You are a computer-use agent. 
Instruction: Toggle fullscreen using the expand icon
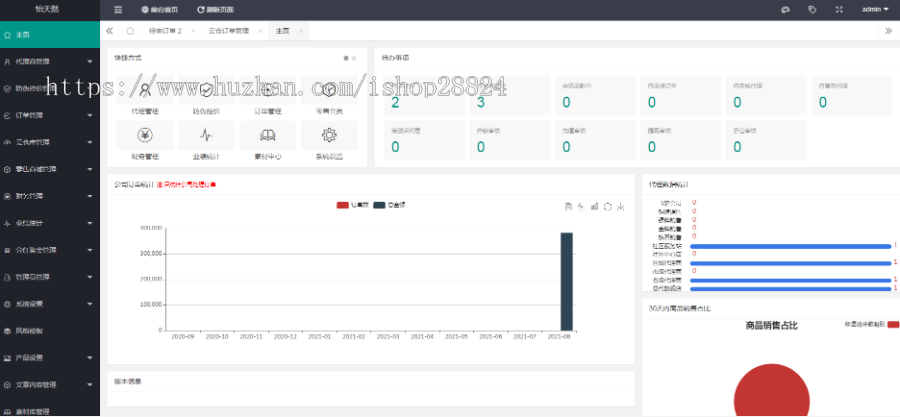tap(839, 10)
